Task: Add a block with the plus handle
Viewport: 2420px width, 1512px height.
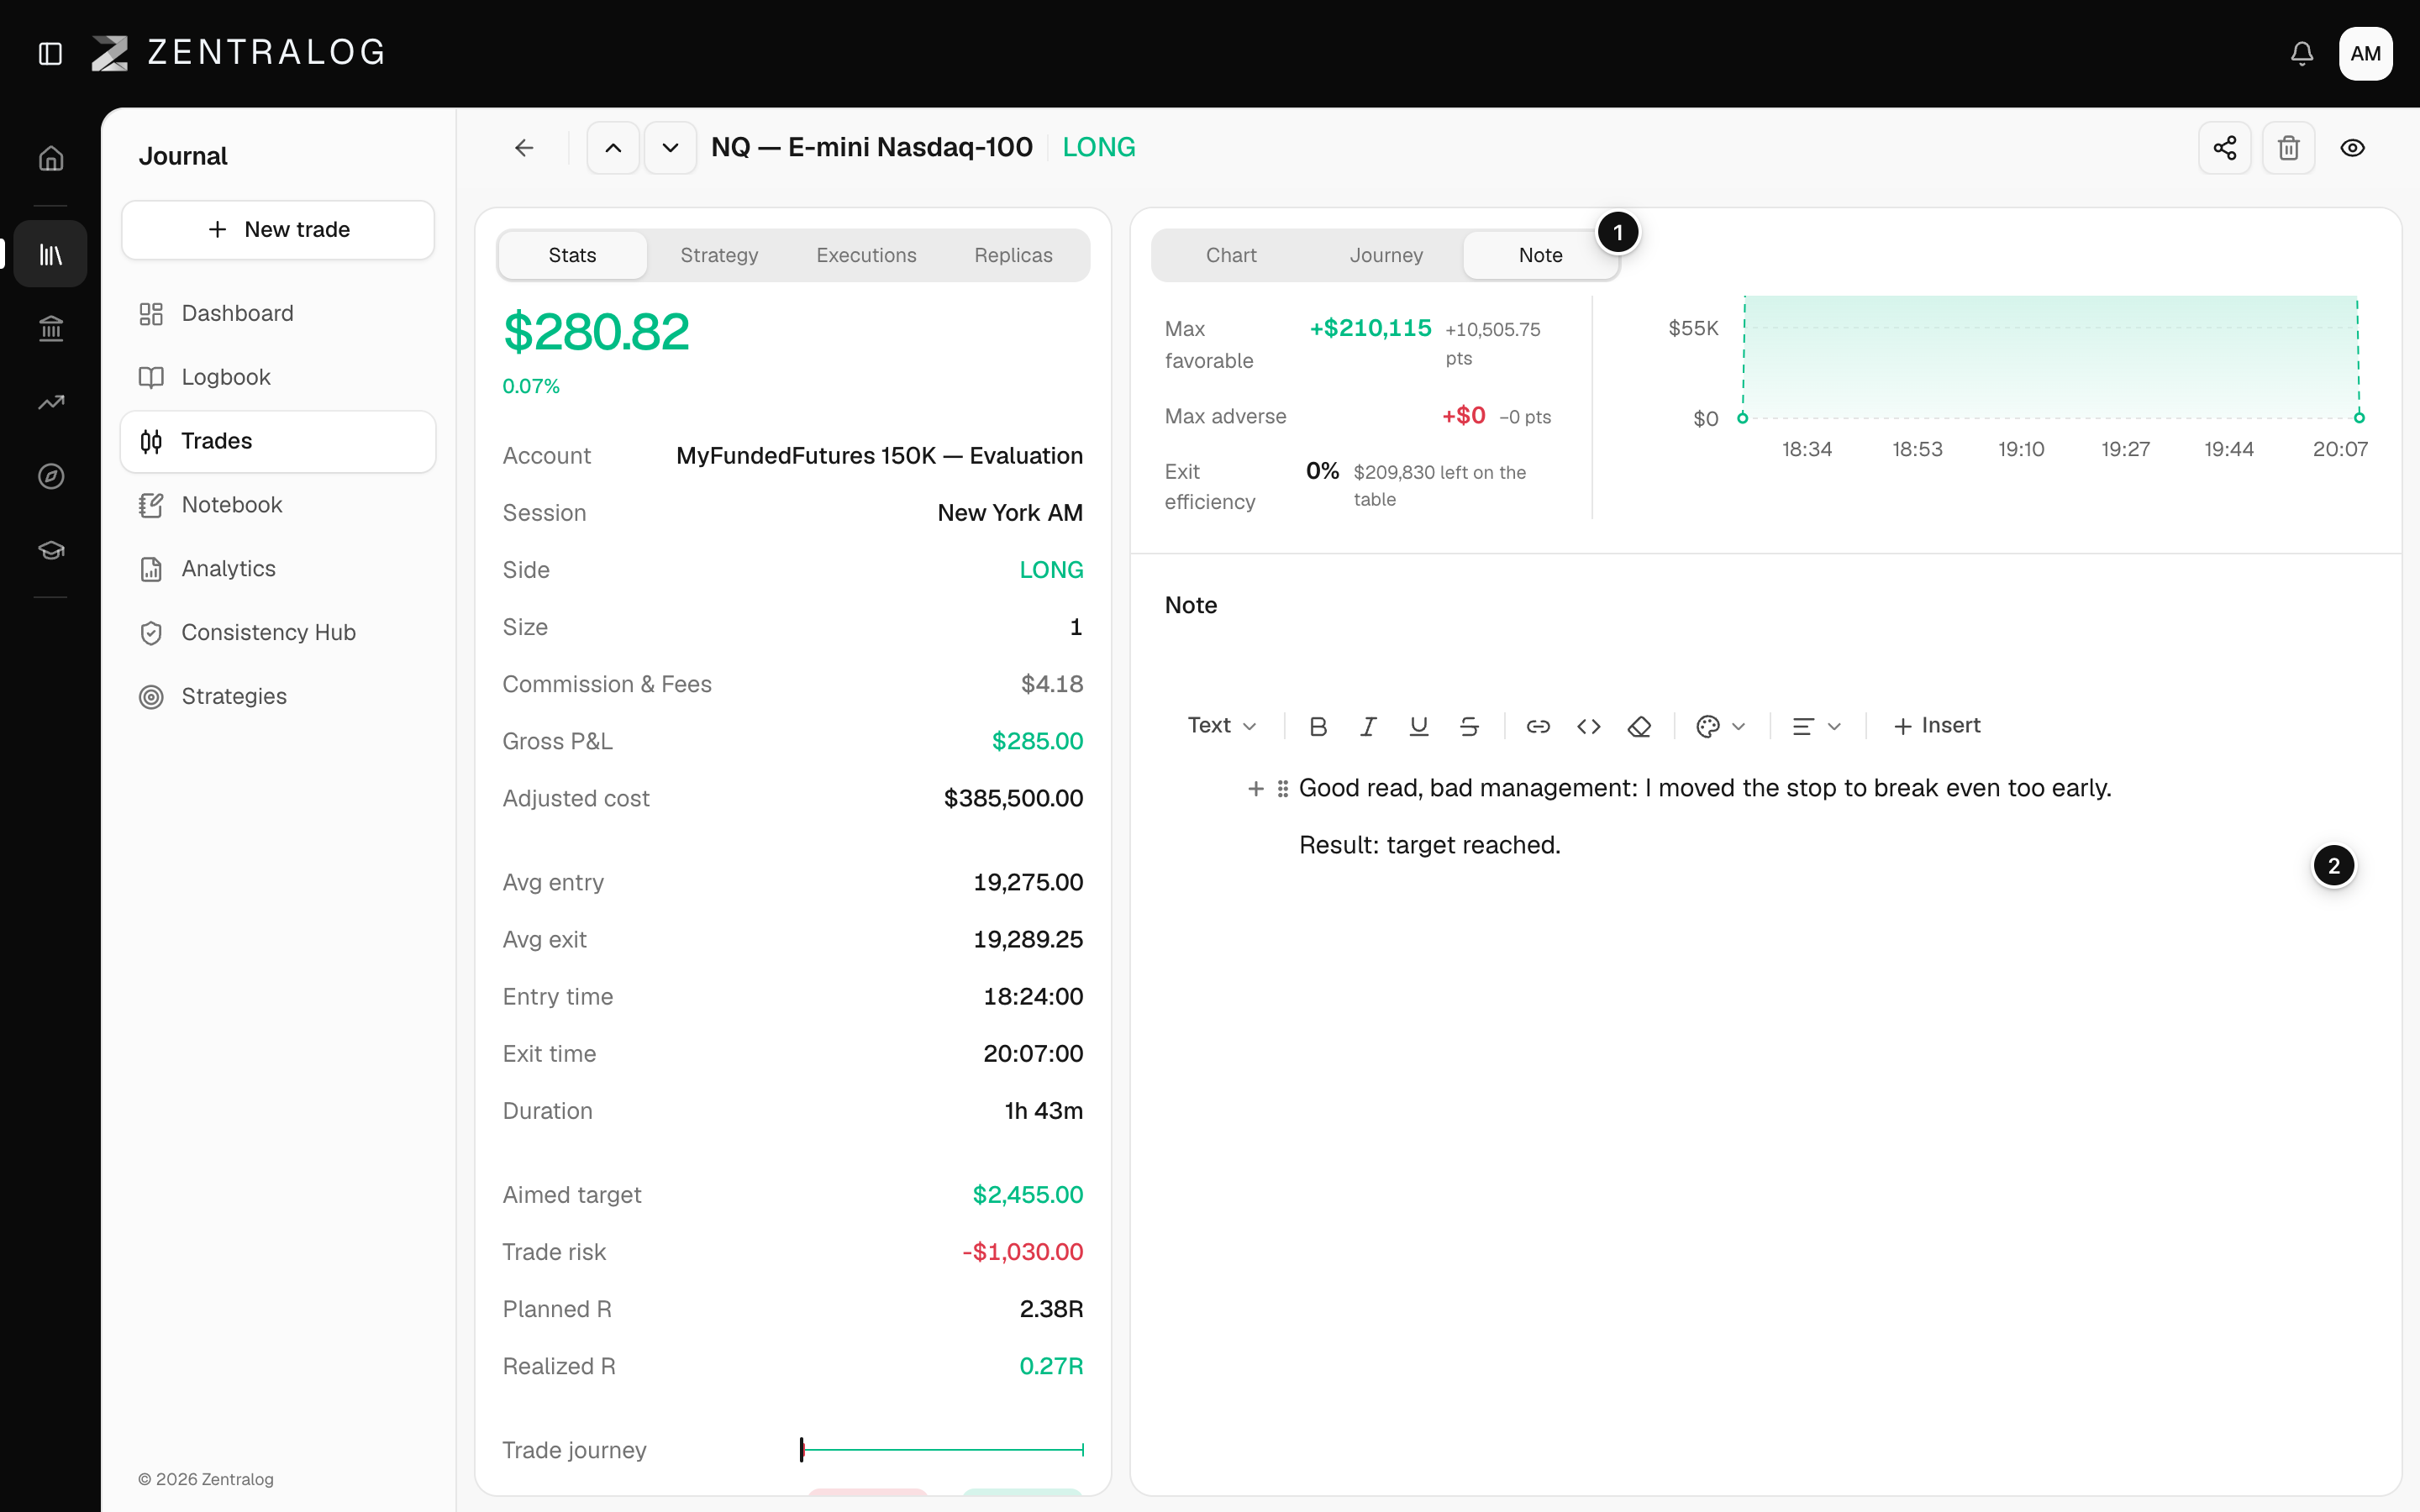Action: click(x=1256, y=789)
